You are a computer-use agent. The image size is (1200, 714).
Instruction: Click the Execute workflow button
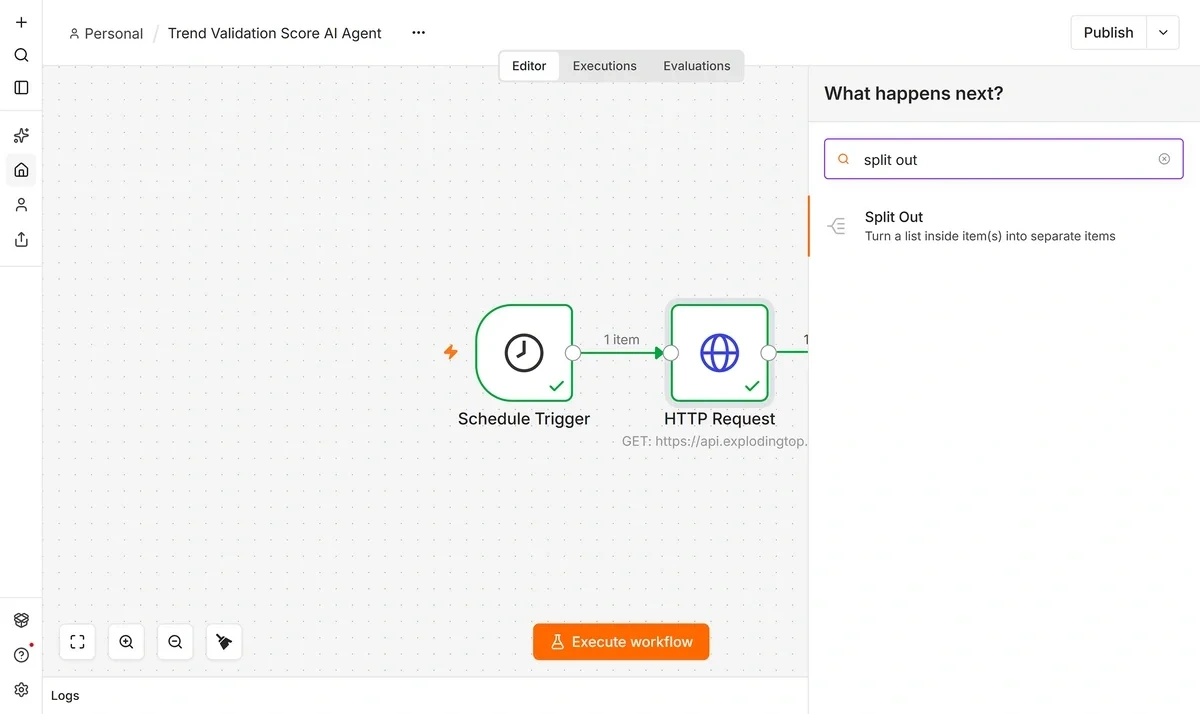click(621, 642)
